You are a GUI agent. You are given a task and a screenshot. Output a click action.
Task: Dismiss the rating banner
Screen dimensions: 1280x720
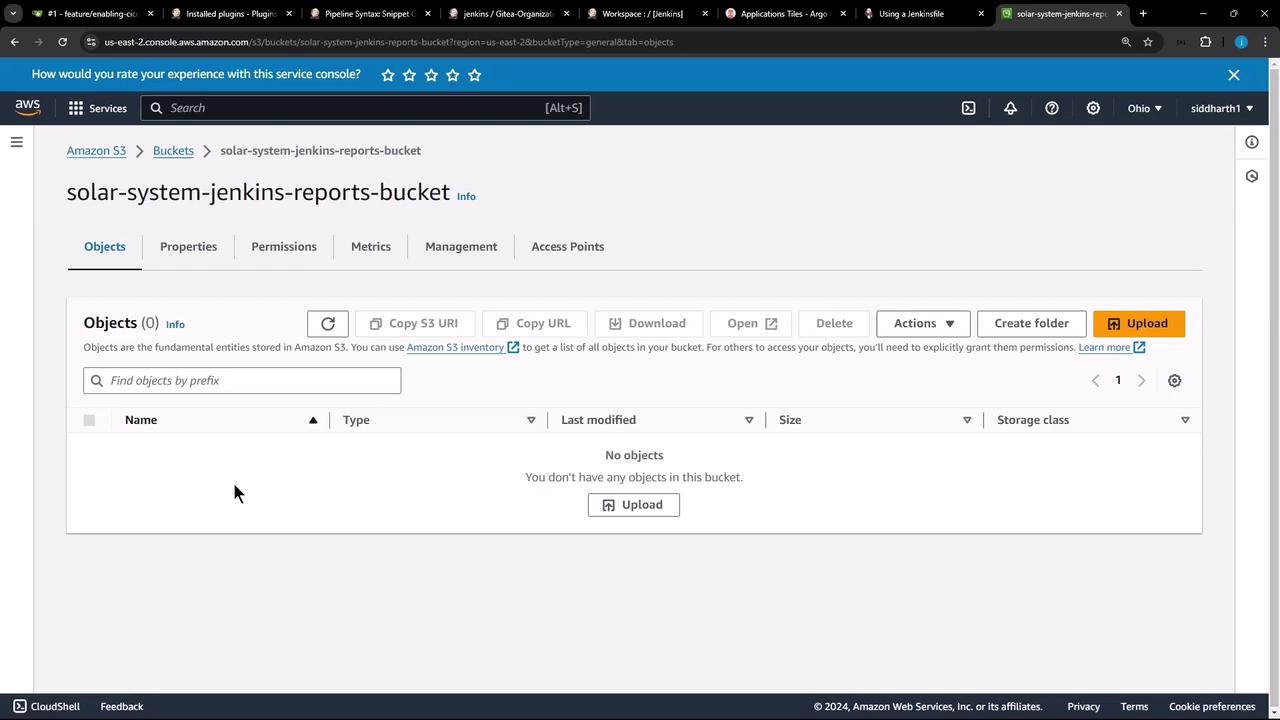(1234, 75)
